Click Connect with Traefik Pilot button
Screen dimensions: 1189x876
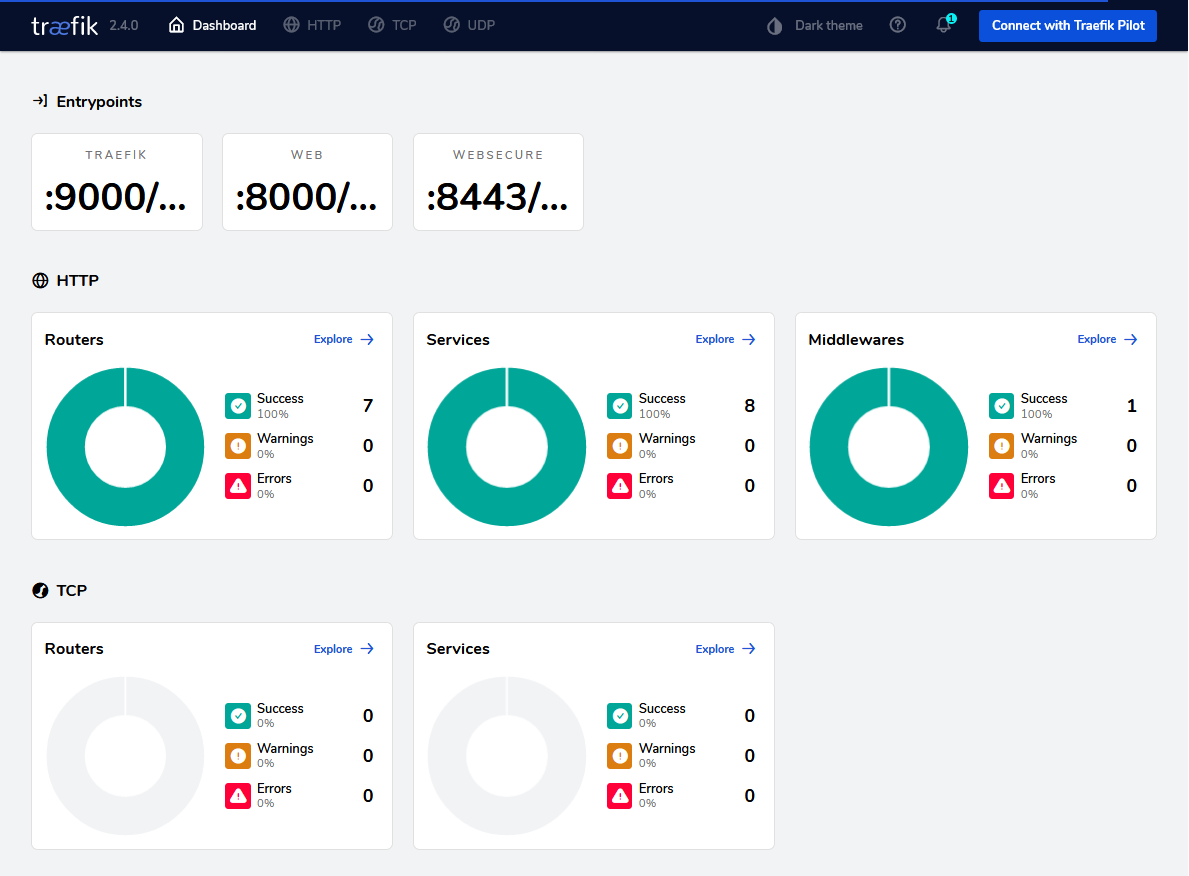pos(1068,26)
